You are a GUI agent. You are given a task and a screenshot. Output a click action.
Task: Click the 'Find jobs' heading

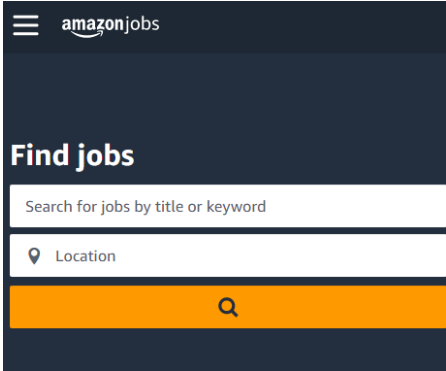point(72,156)
